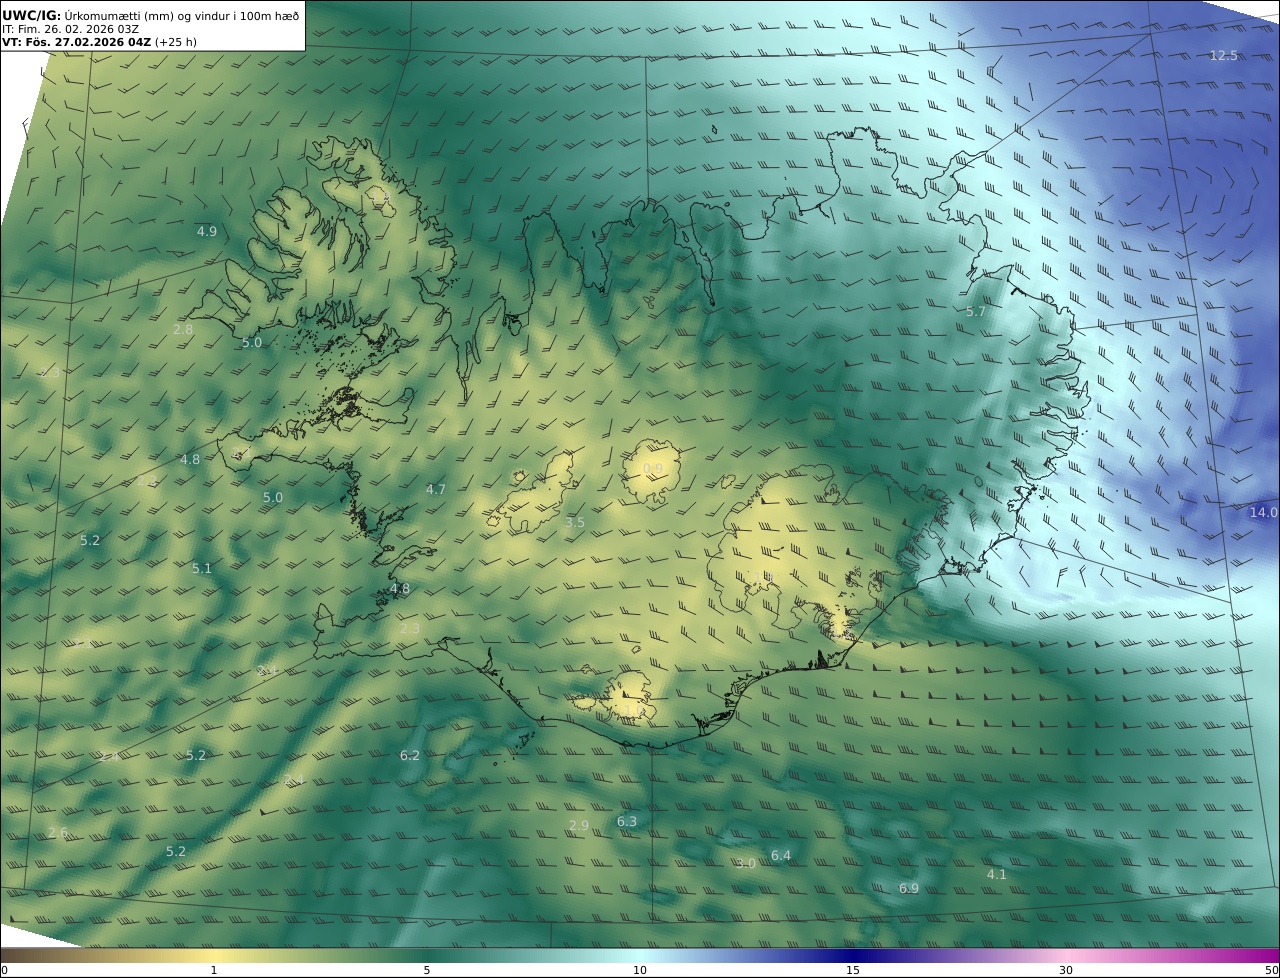Click the 2.6 value label on the map
Image resolution: width=1280 pixels, height=978 pixels.
coord(58,832)
